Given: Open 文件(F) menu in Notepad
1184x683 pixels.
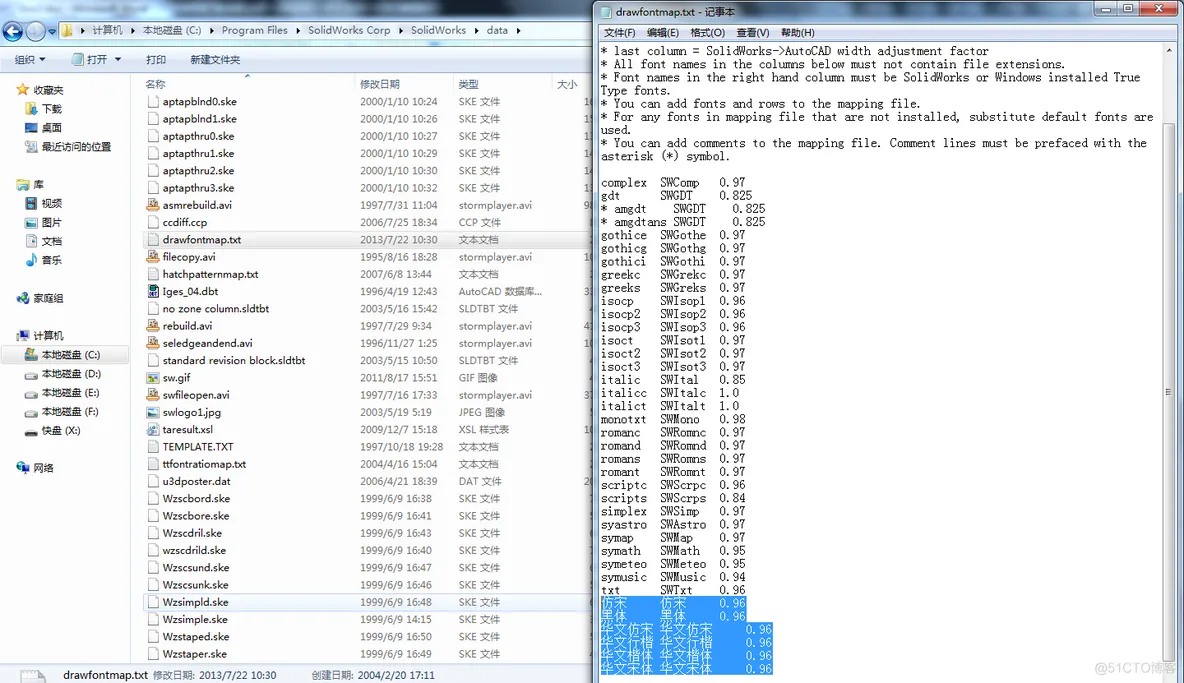Looking at the screenshot, I should click(619, 32).
